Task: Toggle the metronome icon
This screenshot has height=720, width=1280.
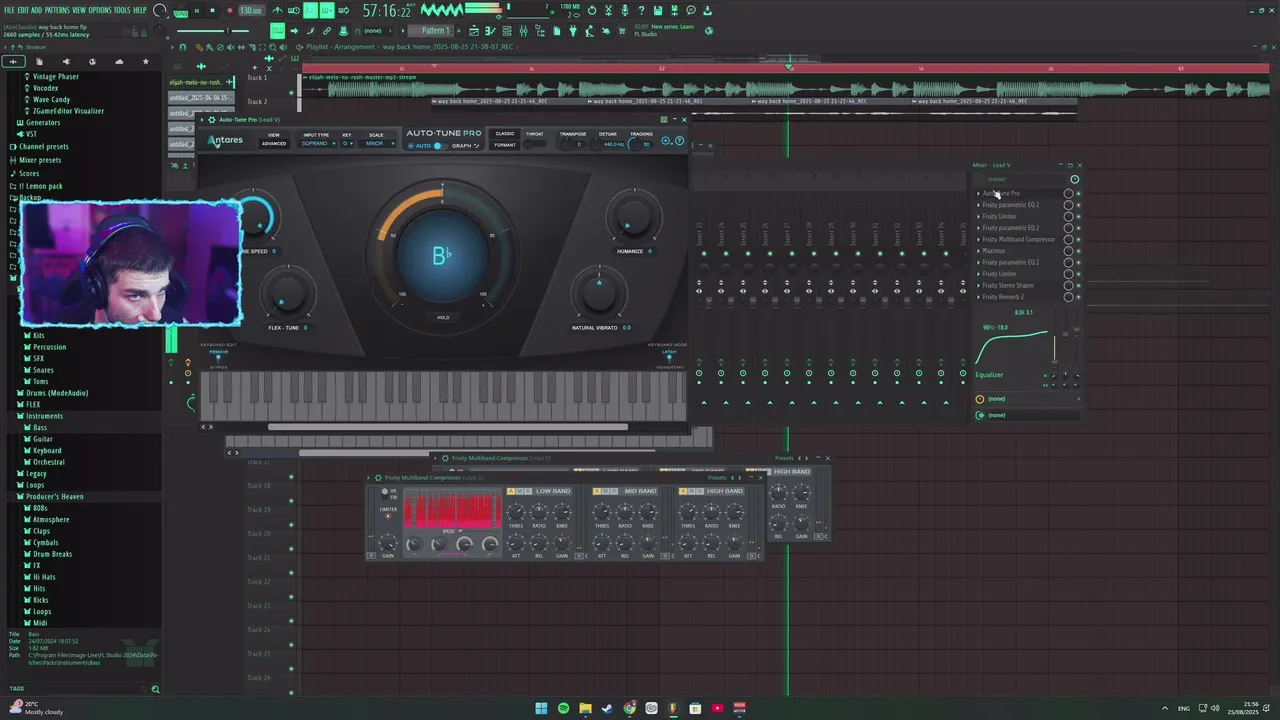Action: pyautogui.click(x=277, y=11)
